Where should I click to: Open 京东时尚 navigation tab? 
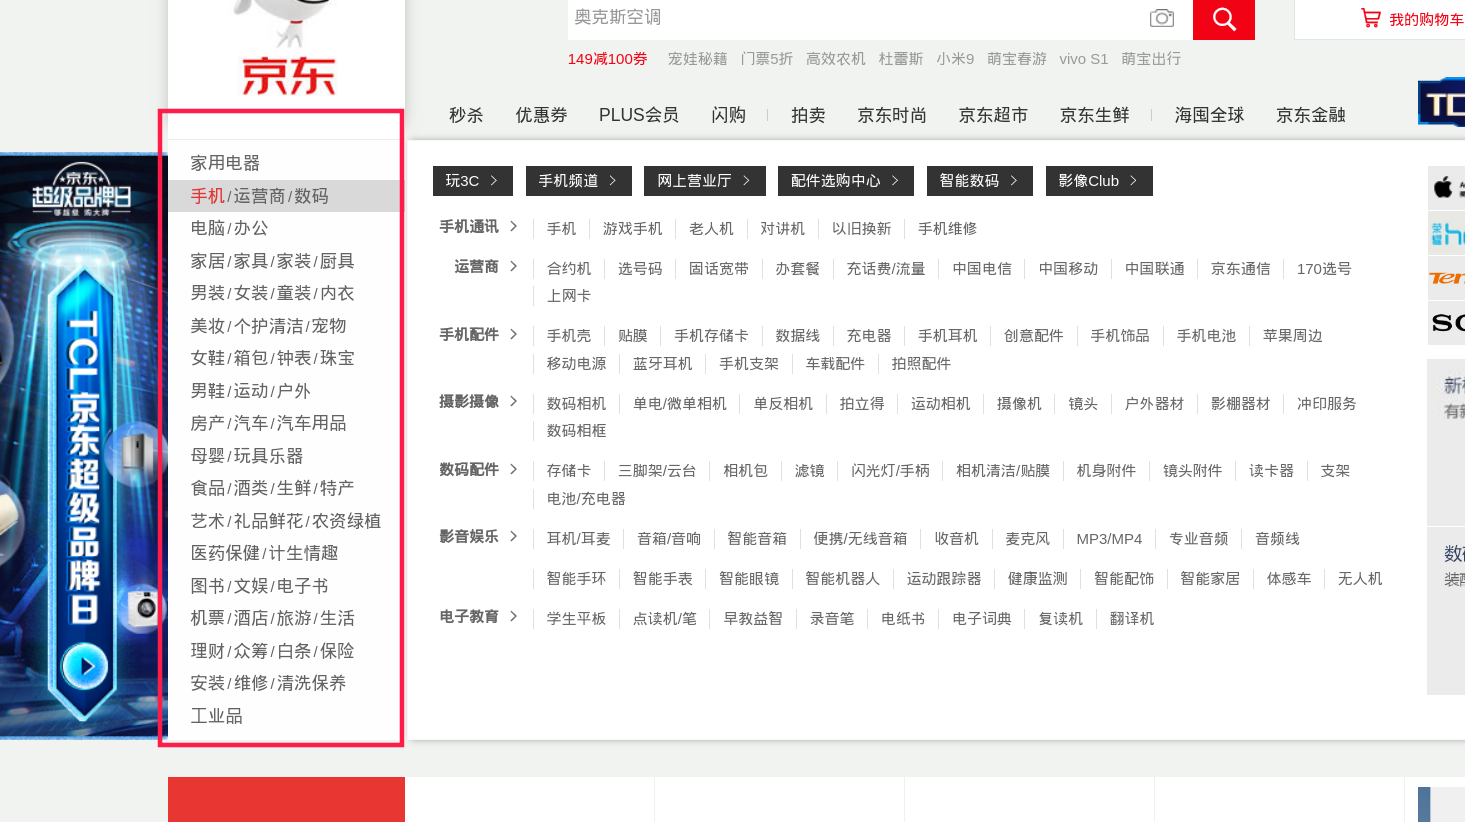891,115
